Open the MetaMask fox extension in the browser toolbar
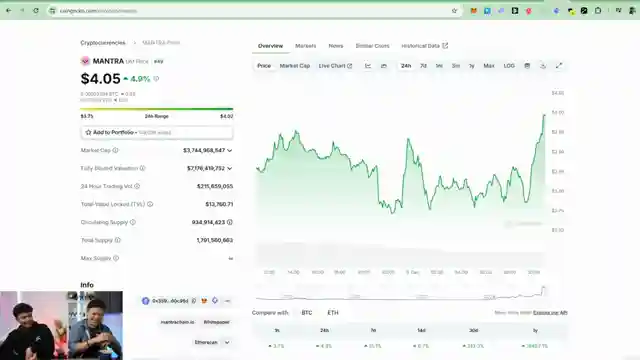This screenshot has height=360, width=640. pyautogui.click(x=473, y=11)
